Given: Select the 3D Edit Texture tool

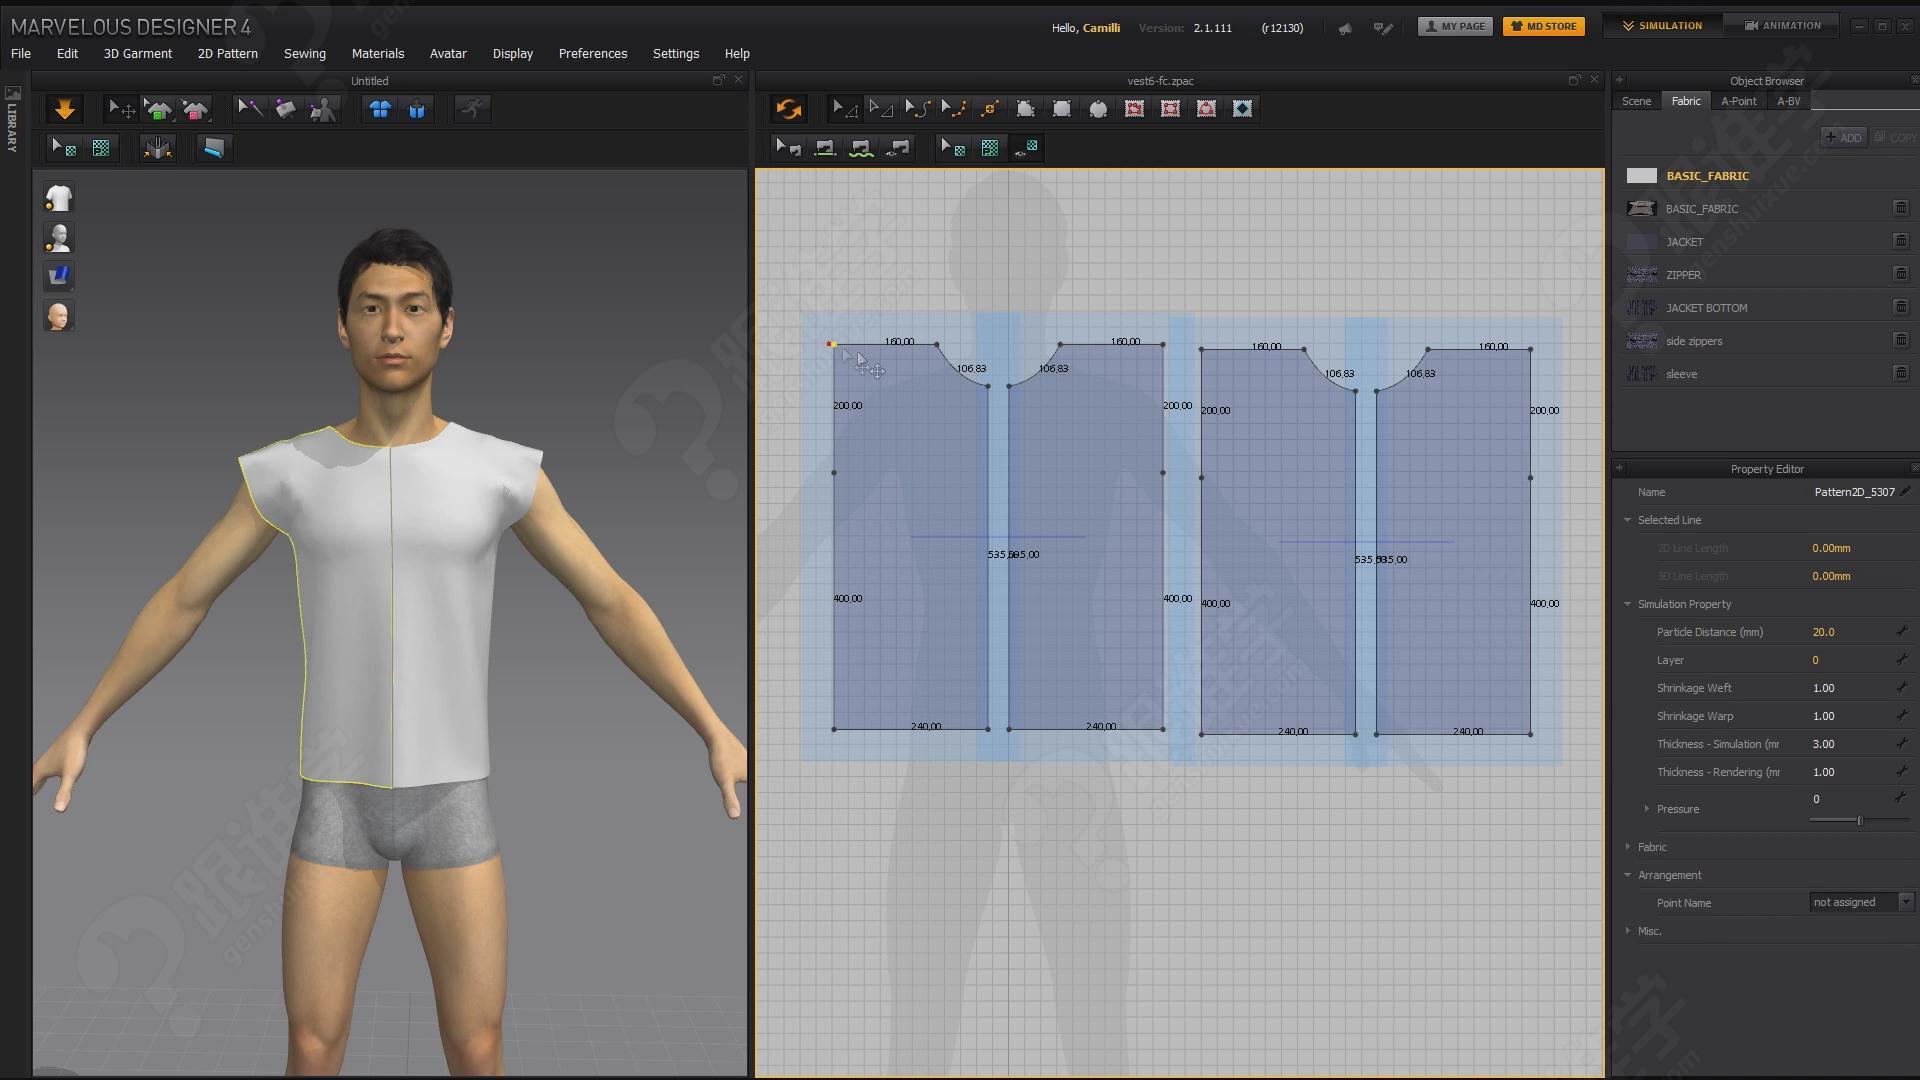Looking at the screenshot, I should 64,148.
